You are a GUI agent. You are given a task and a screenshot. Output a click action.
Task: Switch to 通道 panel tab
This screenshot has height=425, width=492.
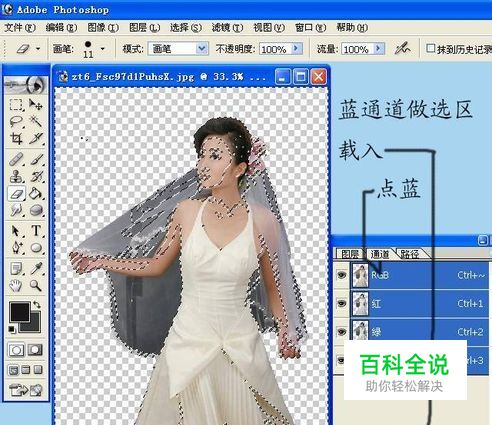[380, 254]
